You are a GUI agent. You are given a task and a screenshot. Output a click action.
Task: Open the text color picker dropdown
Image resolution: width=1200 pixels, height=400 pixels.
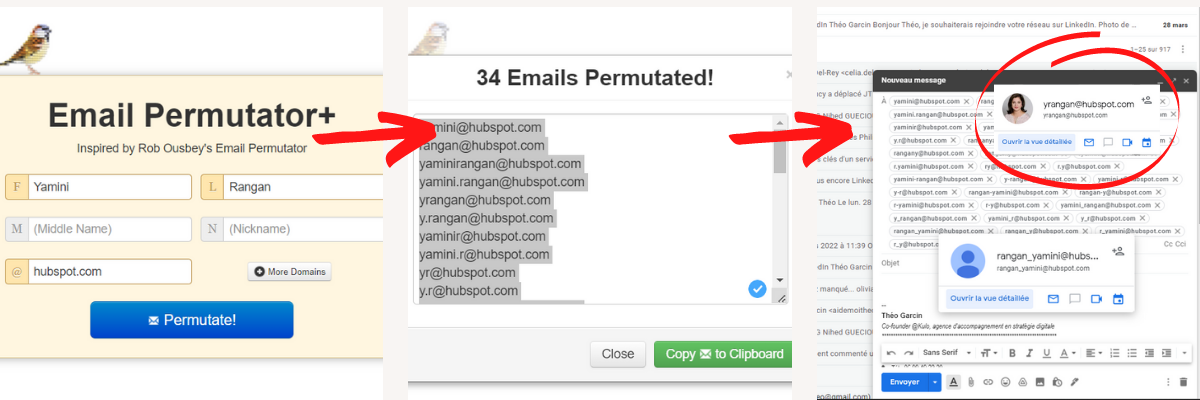1068,353
